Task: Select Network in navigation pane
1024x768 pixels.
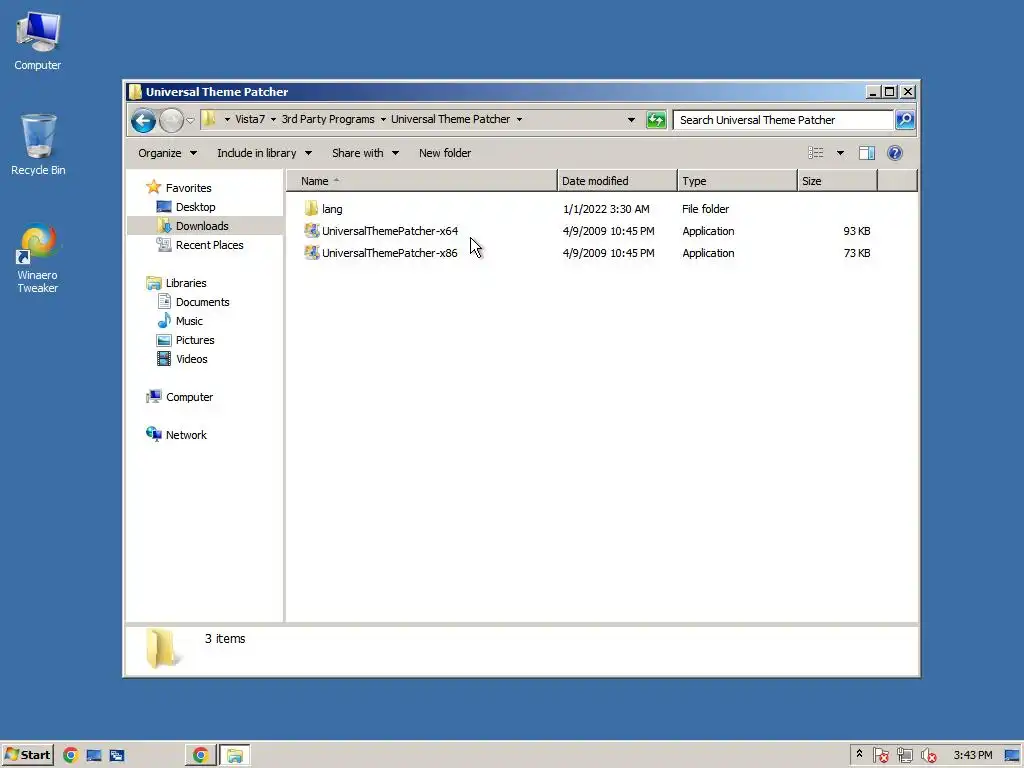Action: (x=176, y=435)
